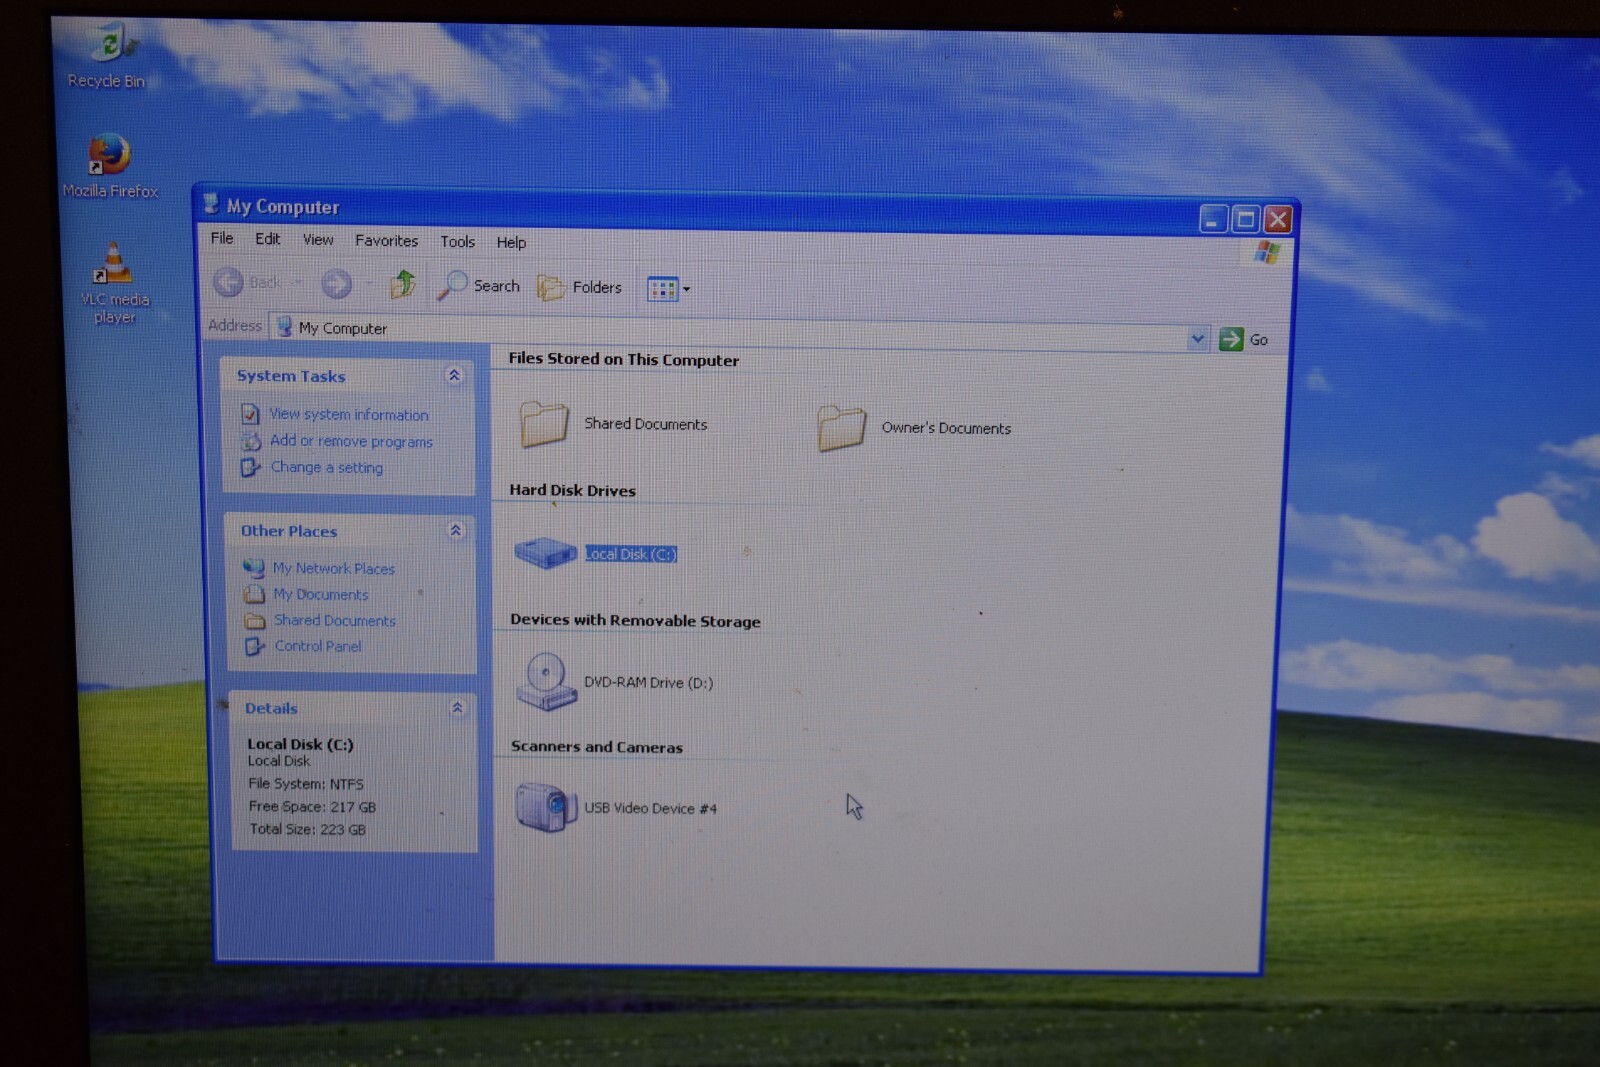Collapse the Other Places panel

455,531
